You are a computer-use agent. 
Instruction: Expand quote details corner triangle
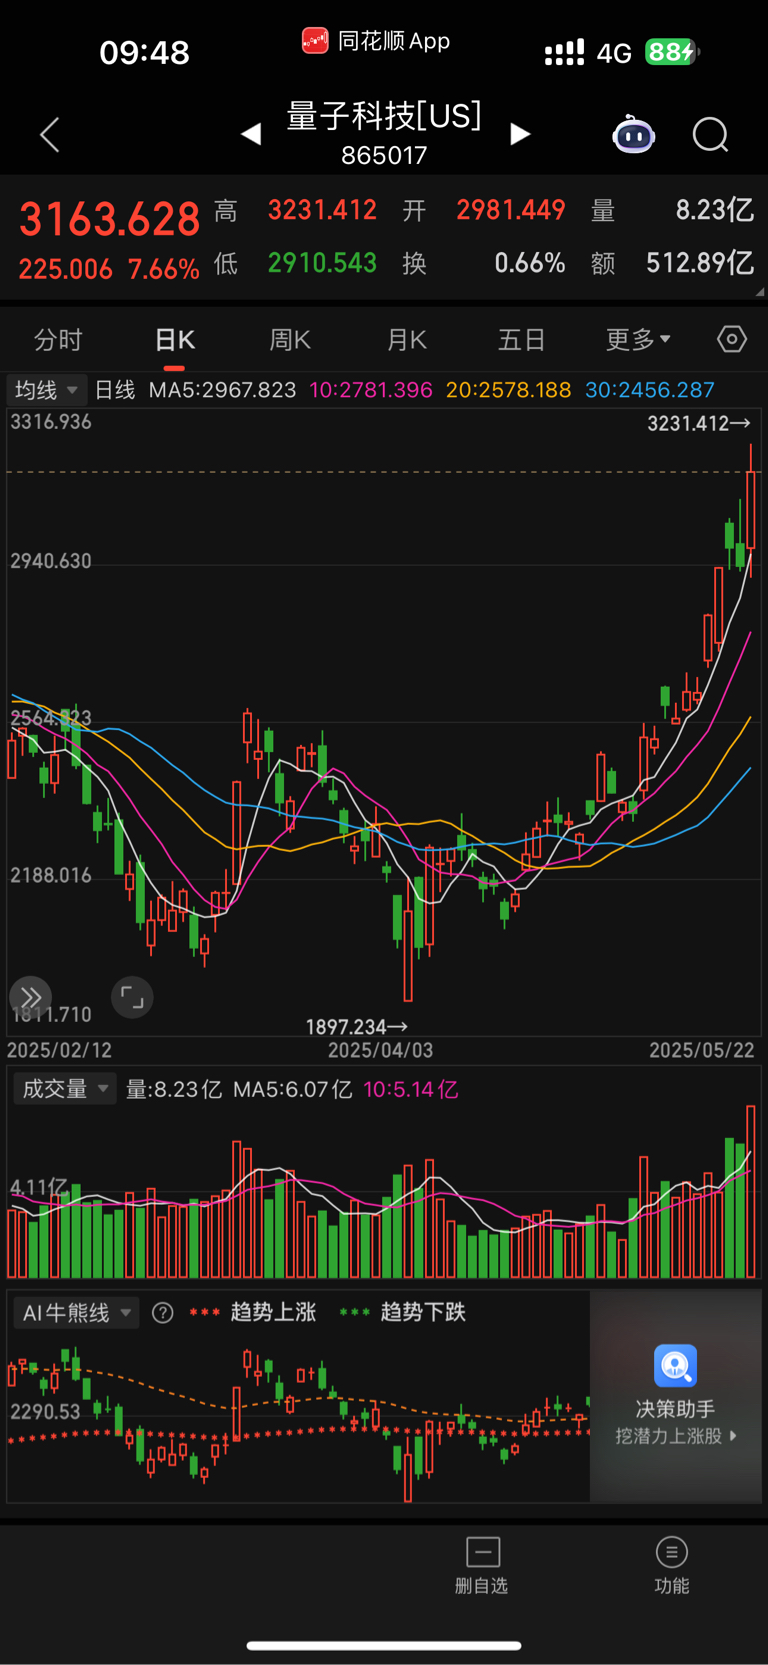point(760,292)
